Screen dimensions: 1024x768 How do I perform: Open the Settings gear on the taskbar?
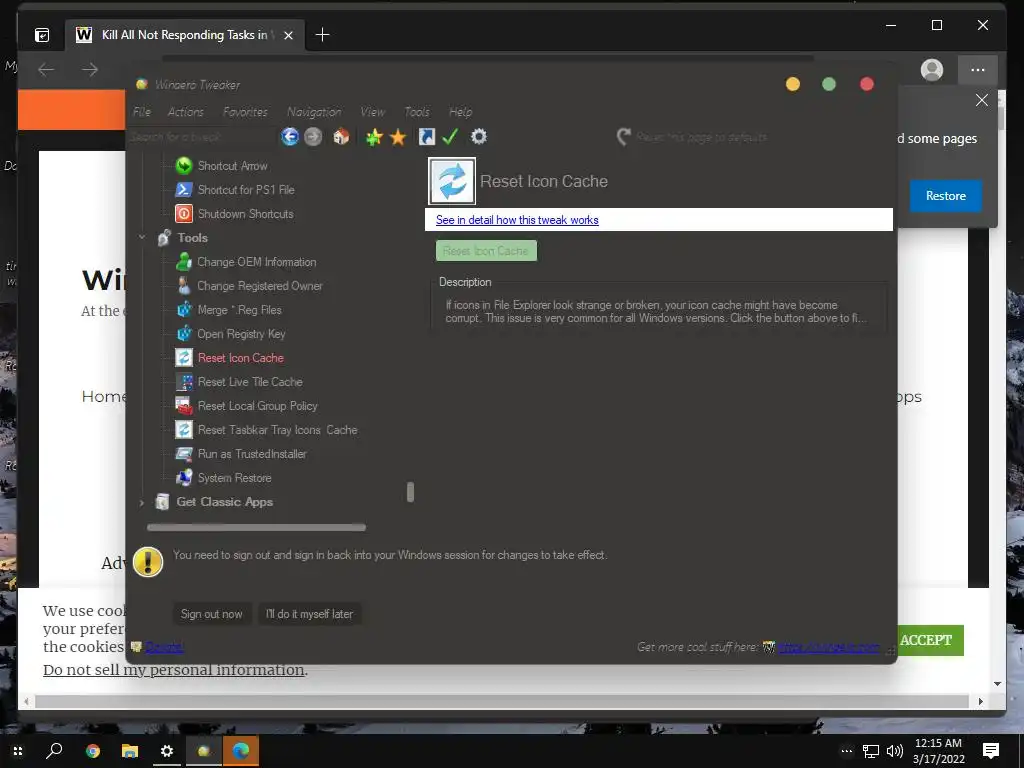[167, 751]
